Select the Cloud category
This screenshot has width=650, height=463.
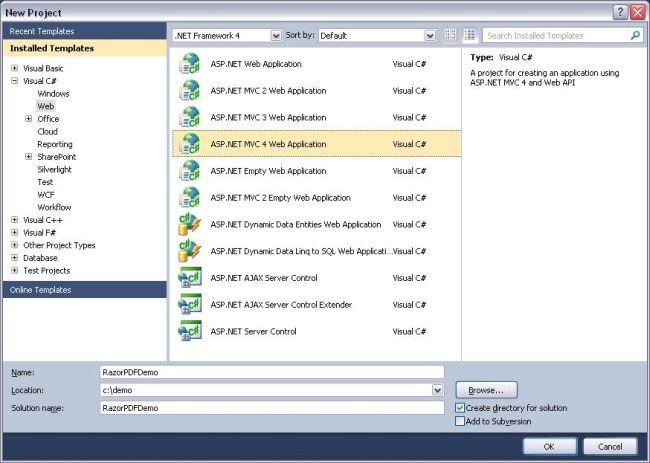pos(47,131)
